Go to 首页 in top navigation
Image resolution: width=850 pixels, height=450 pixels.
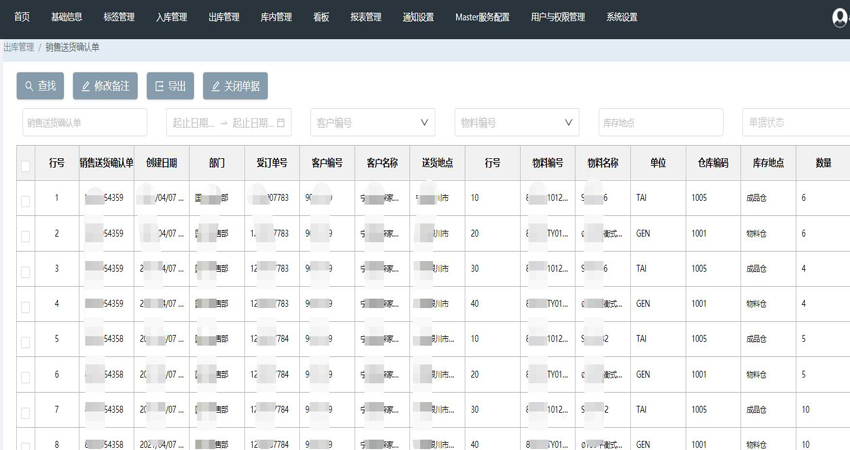pyautogui.click(x=22, y=17)
